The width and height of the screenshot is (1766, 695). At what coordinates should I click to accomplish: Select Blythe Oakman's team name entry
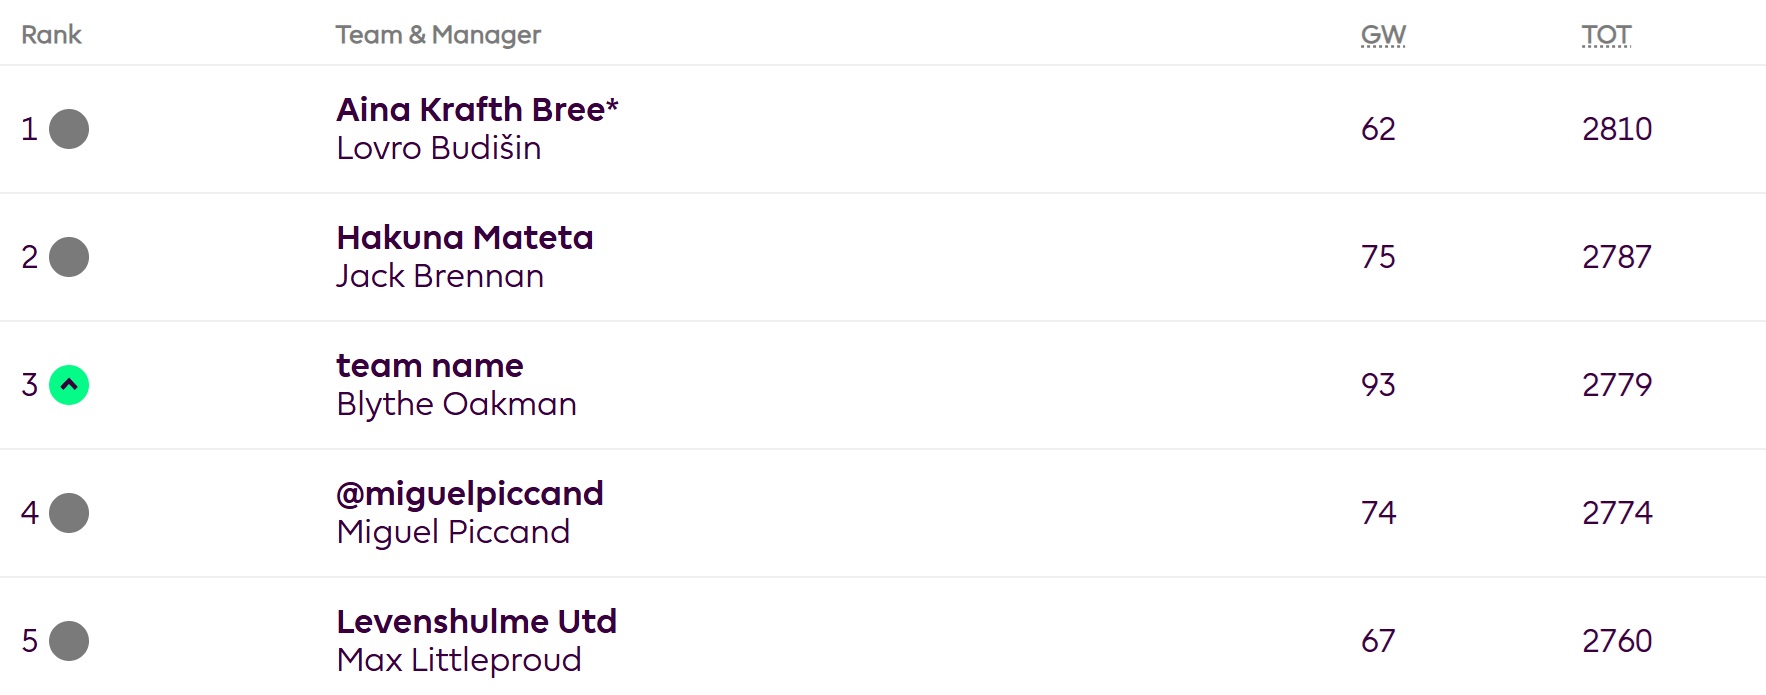point(429,366)
